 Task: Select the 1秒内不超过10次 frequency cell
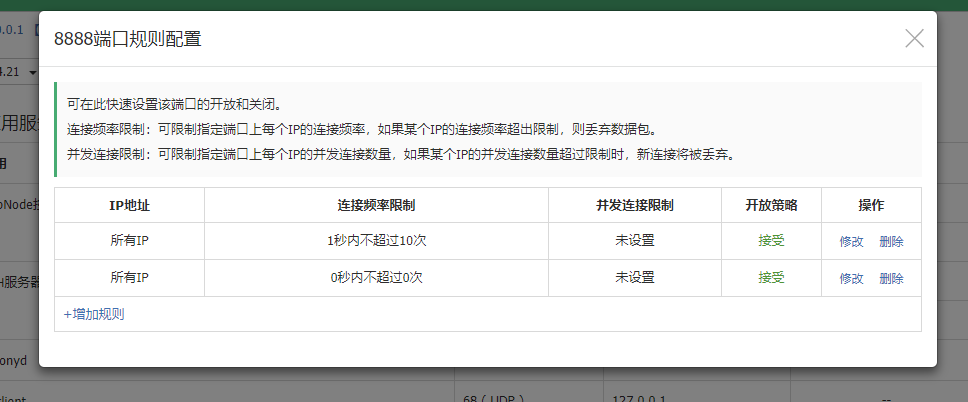pyautogui.click(x=376, y=241)
